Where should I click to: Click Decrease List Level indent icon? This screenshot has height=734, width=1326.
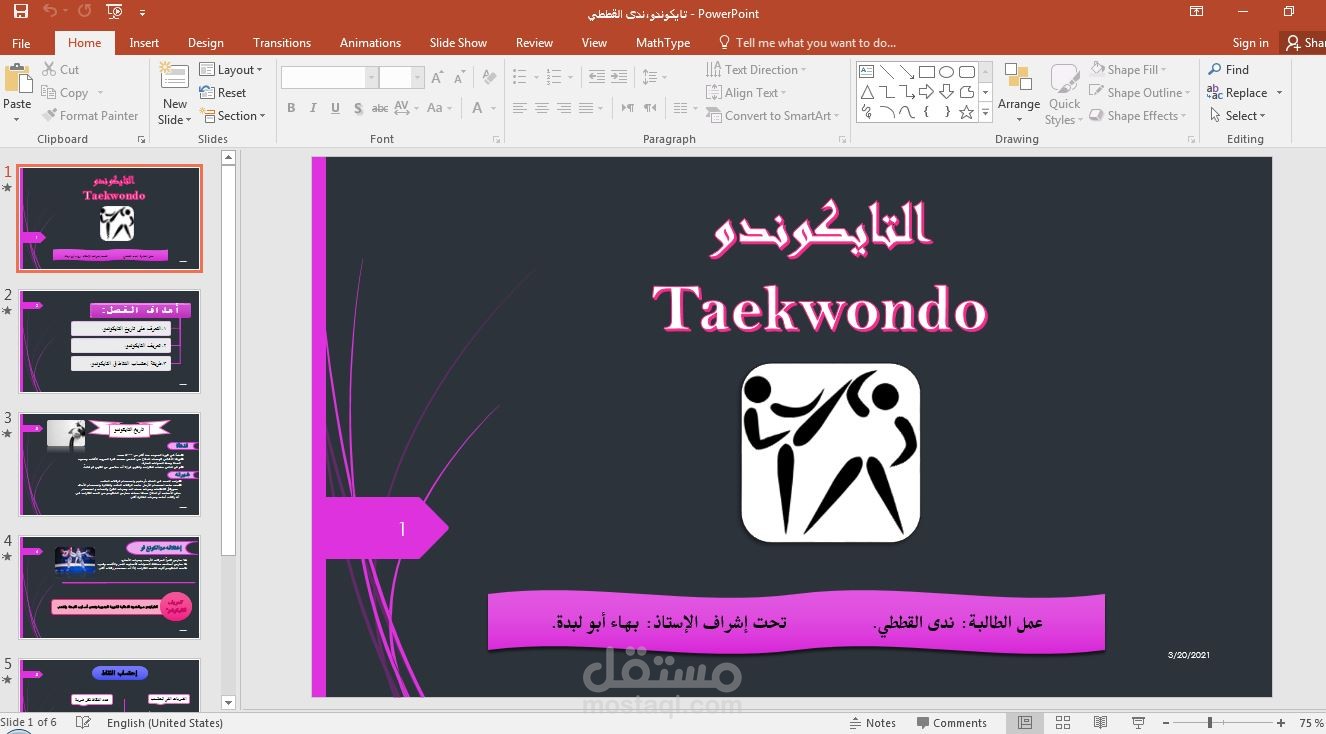597,77
